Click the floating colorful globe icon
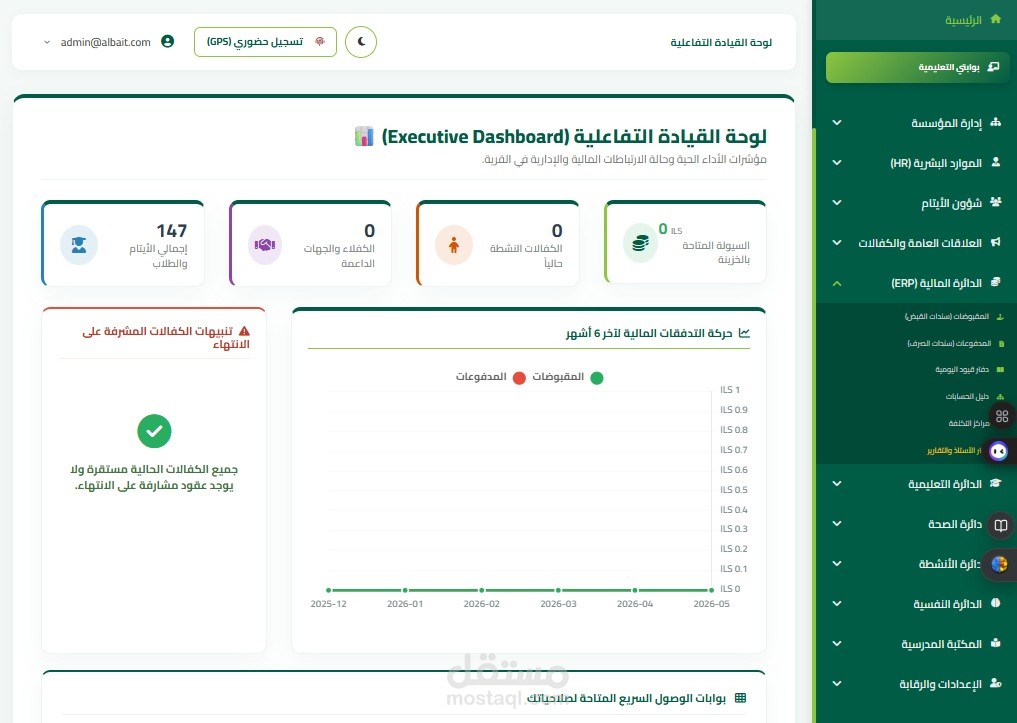The height and width of the screenshot is (723, 1017). 999,564
